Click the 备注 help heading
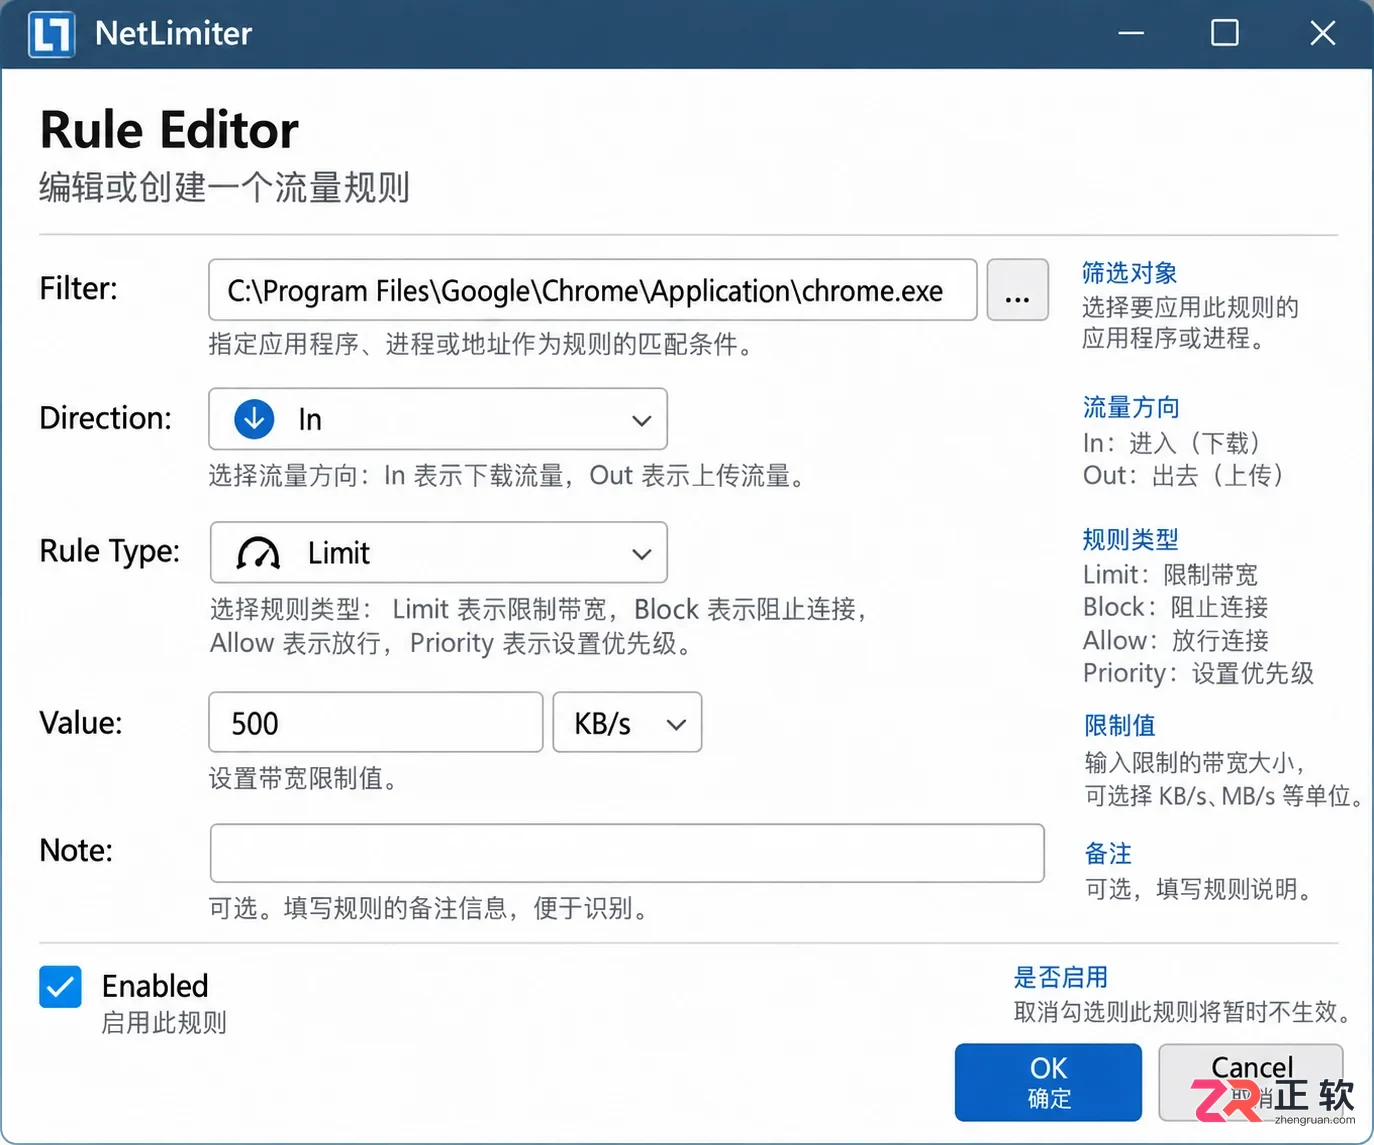 1109,853
